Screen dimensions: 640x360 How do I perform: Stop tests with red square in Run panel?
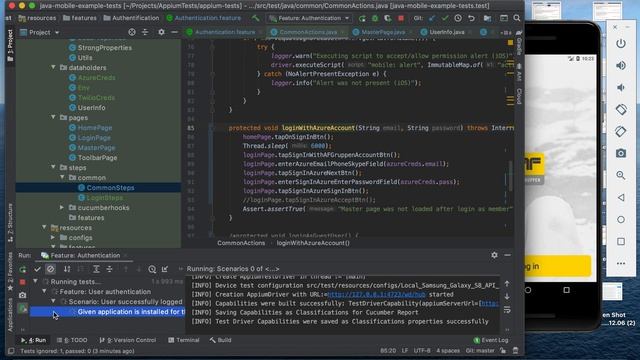(x=22, y=282)
